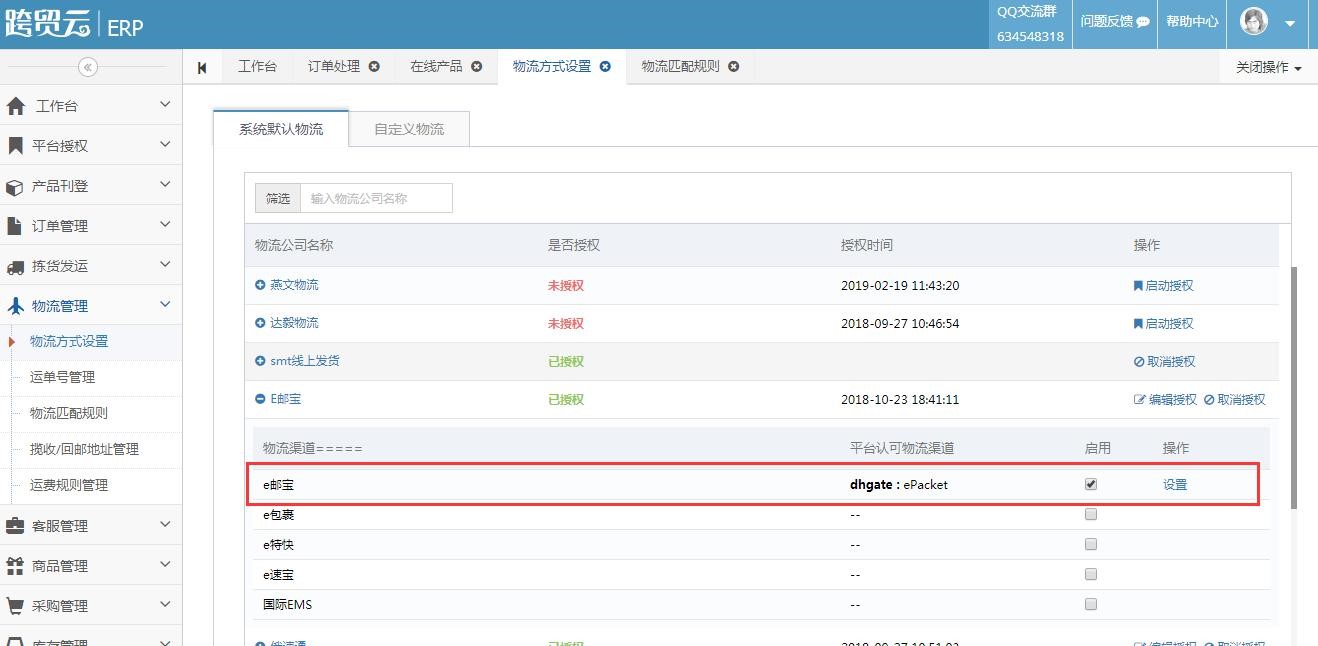Close the 物流方式设置 tab
Image resolution: width=1318 pixels, height=646 pixels.
click(x=605, y=66)
